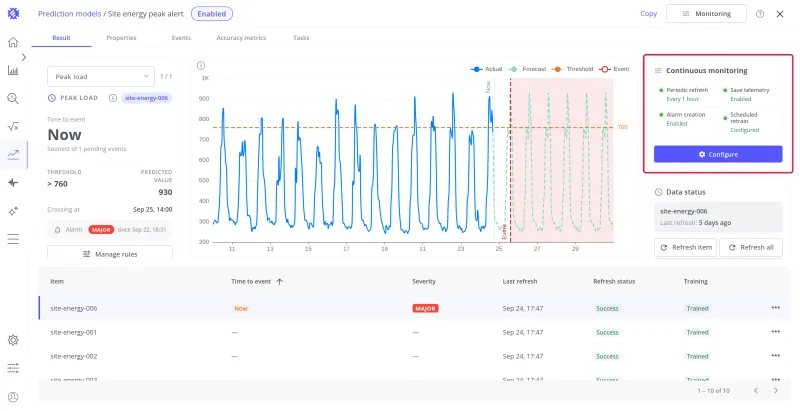Open the more options menu for site-energy-001
This screenshot has height=411, width=800.
click(x=776, y=332)
